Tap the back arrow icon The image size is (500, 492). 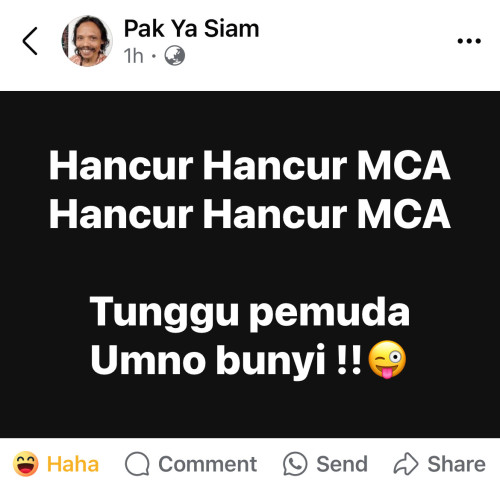point(30,41)
